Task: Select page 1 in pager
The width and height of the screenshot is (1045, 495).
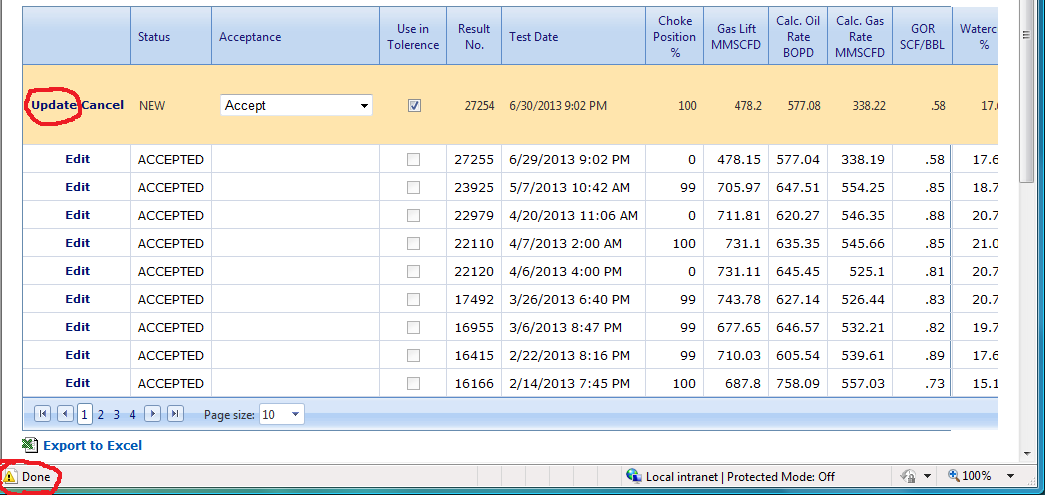Action: 85,414
